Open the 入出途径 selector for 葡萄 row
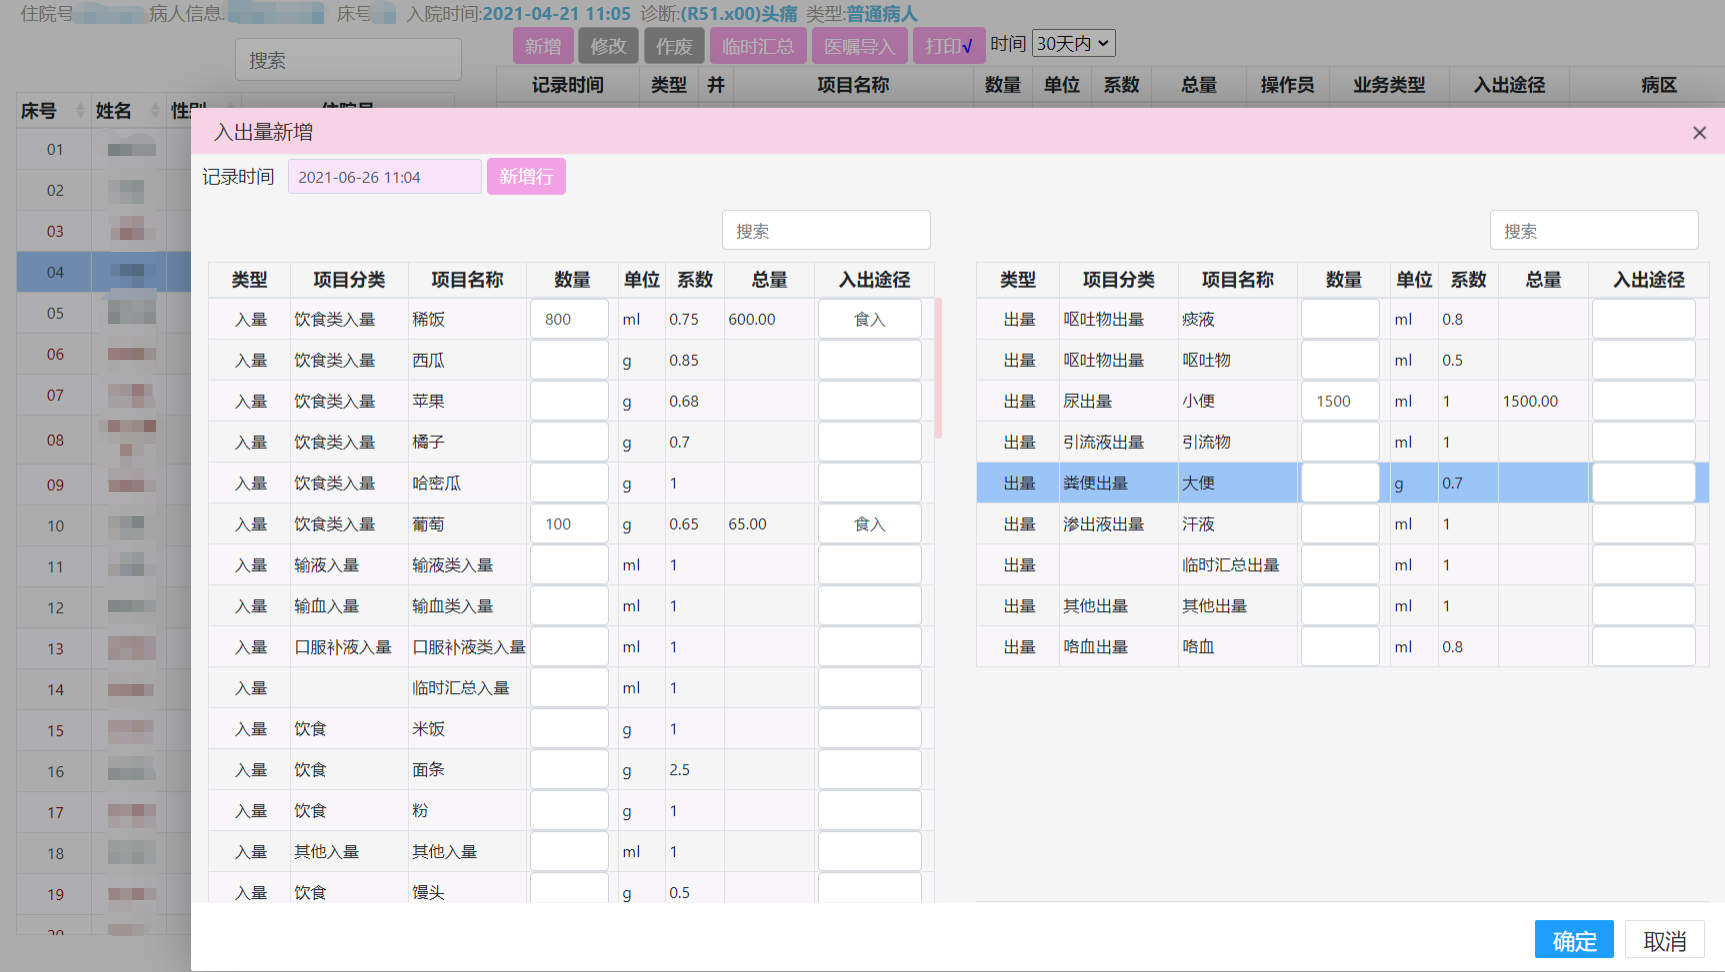 (x=869, y=523)
